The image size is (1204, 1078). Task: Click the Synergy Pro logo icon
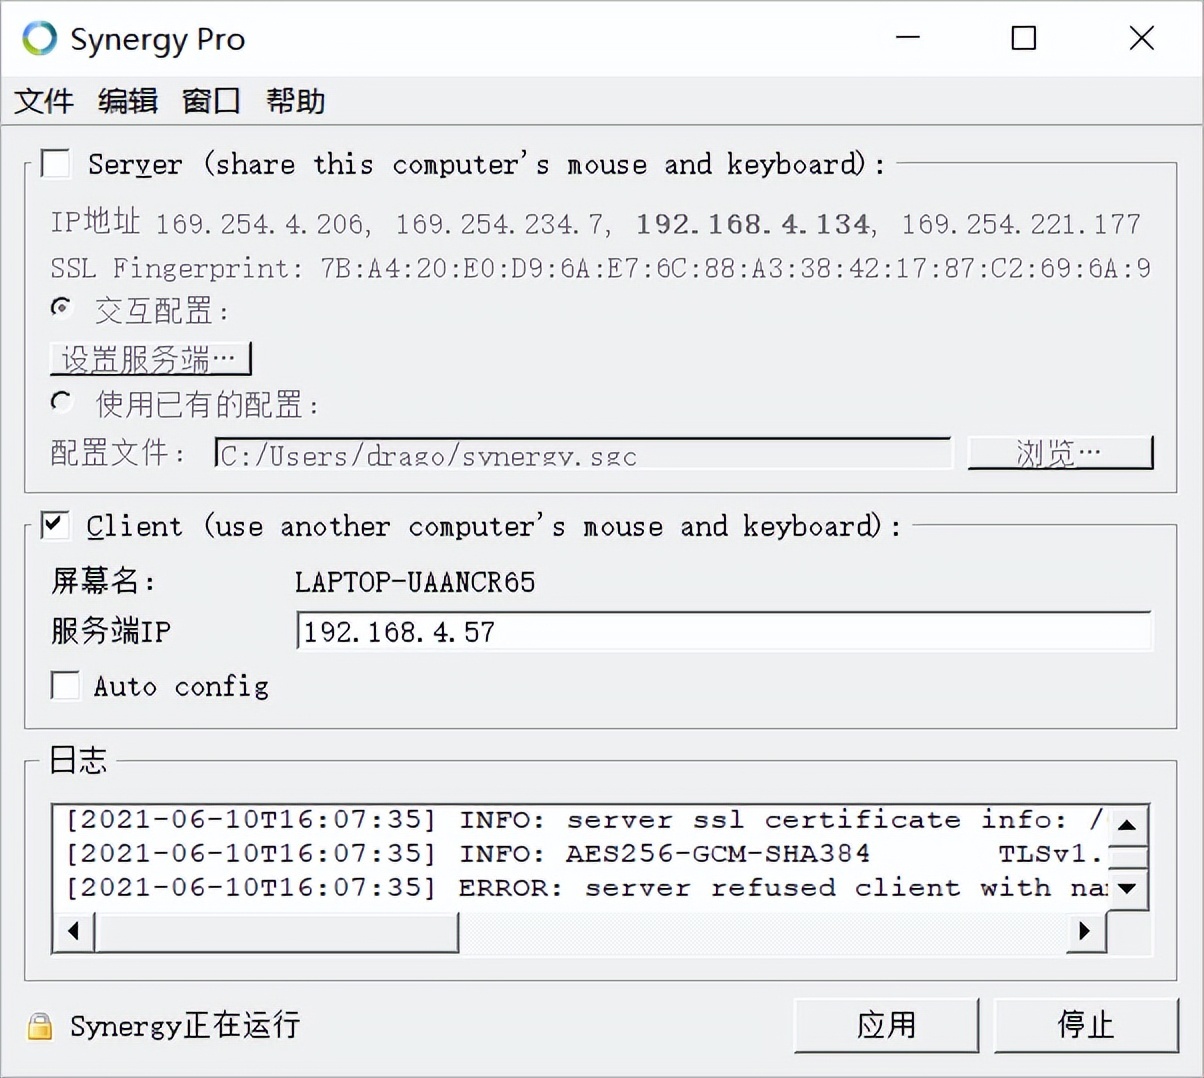(40, 38)
